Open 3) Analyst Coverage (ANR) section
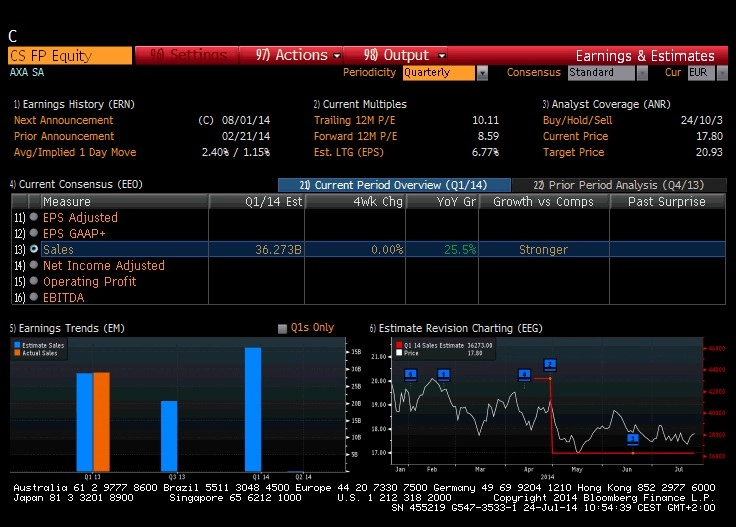Image resolution: width=736 pixels, height=527 pixels. [x=606, y=104]
